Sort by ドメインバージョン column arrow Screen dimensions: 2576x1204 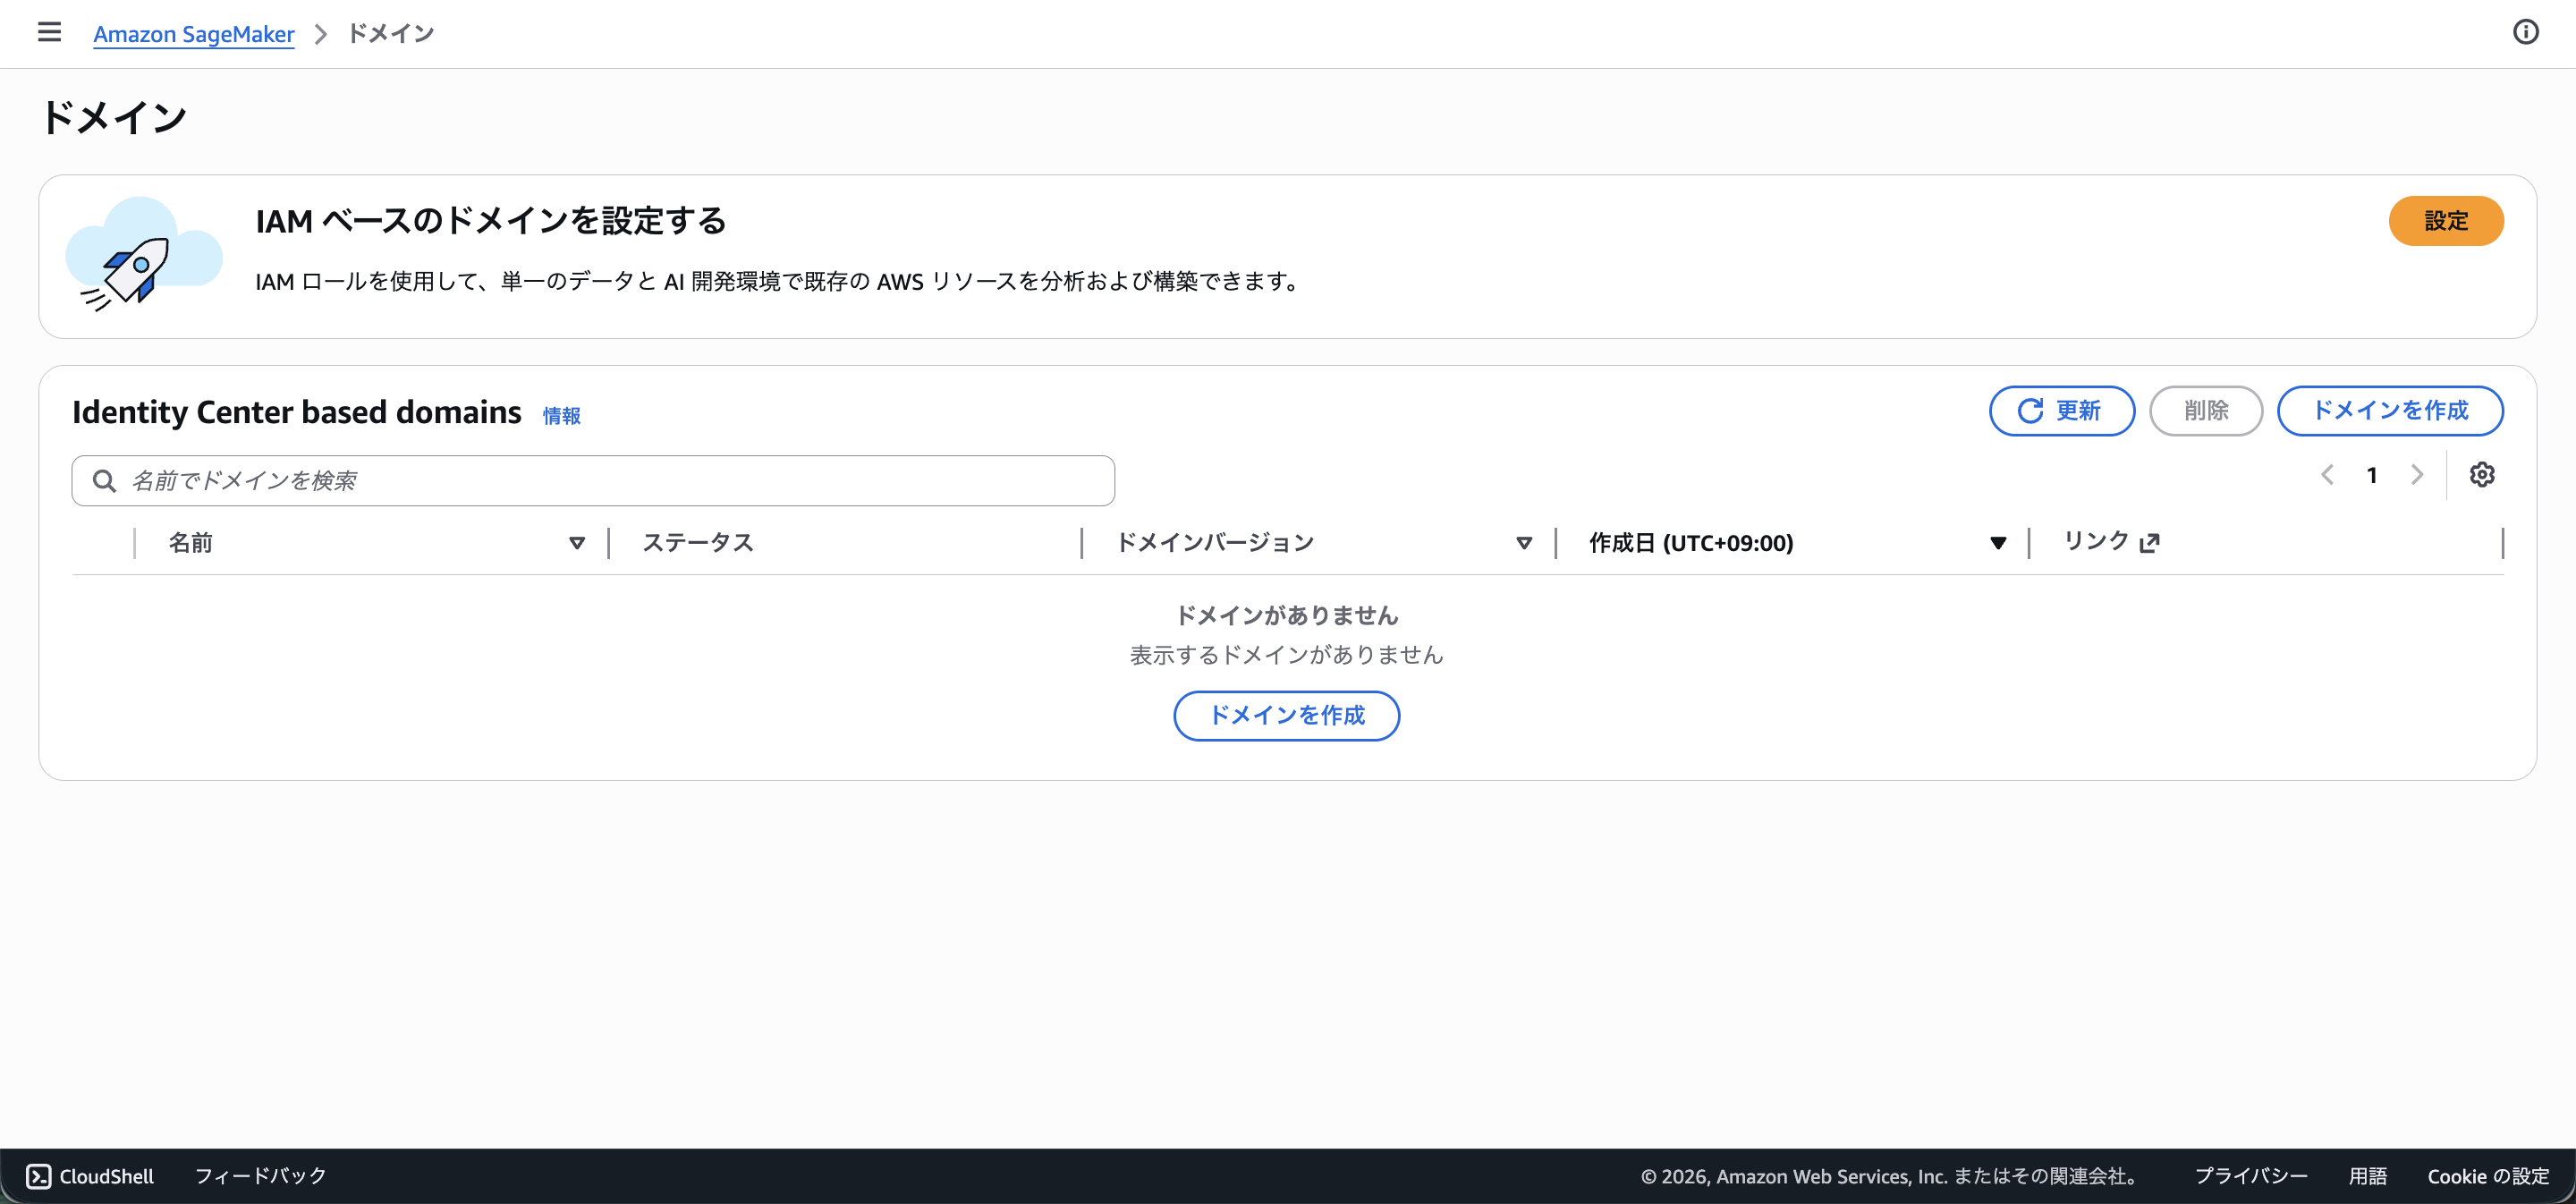(x=1524, y=543)
